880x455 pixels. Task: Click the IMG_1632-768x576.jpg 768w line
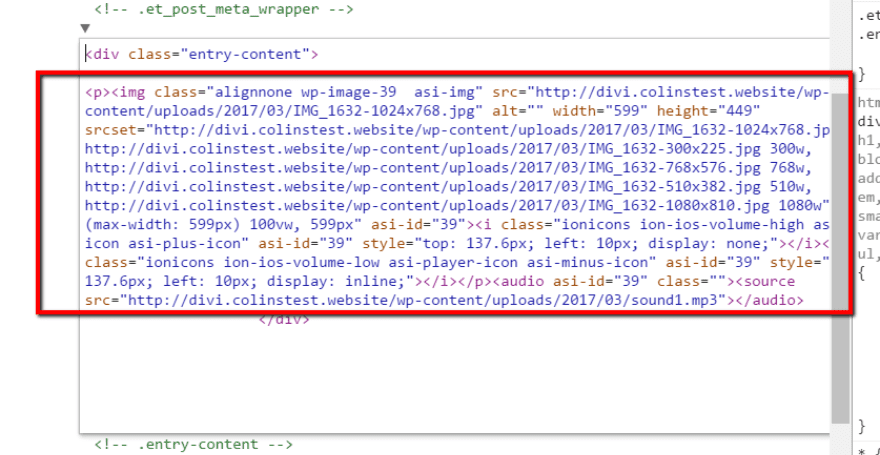448,168
